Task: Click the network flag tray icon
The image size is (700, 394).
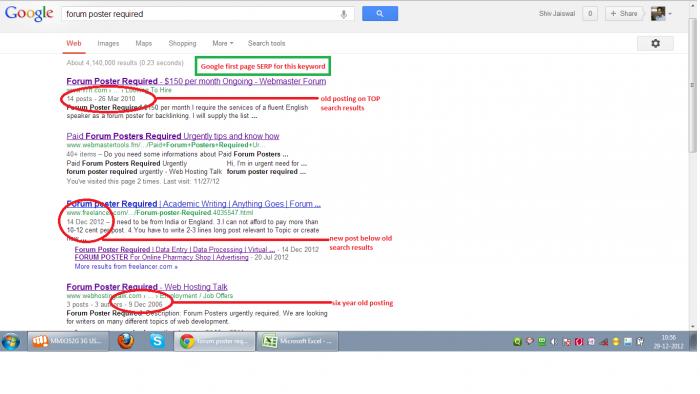Action: point(567,342)
